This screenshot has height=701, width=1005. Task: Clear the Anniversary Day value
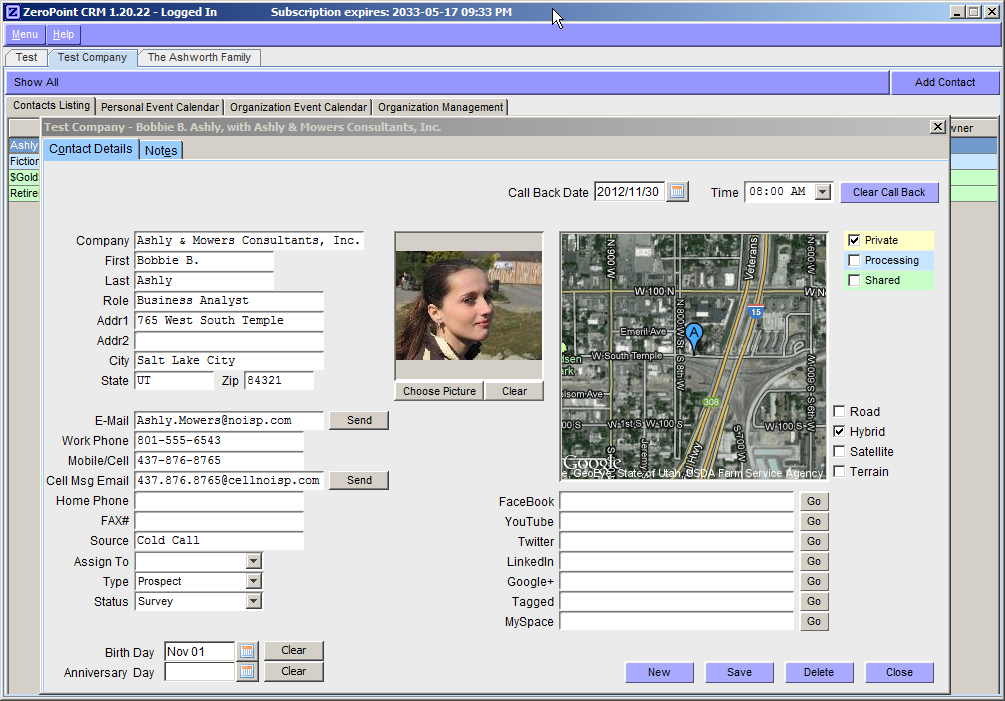[294, 671]
